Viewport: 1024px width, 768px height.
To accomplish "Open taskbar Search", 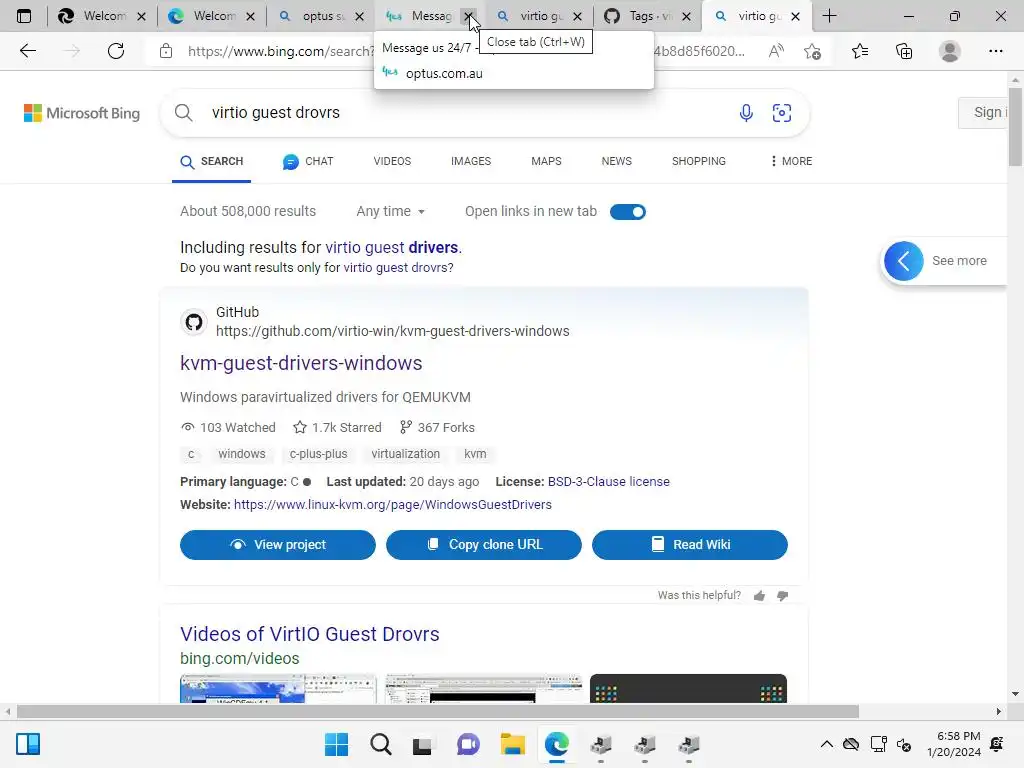I will click(381, 744).
